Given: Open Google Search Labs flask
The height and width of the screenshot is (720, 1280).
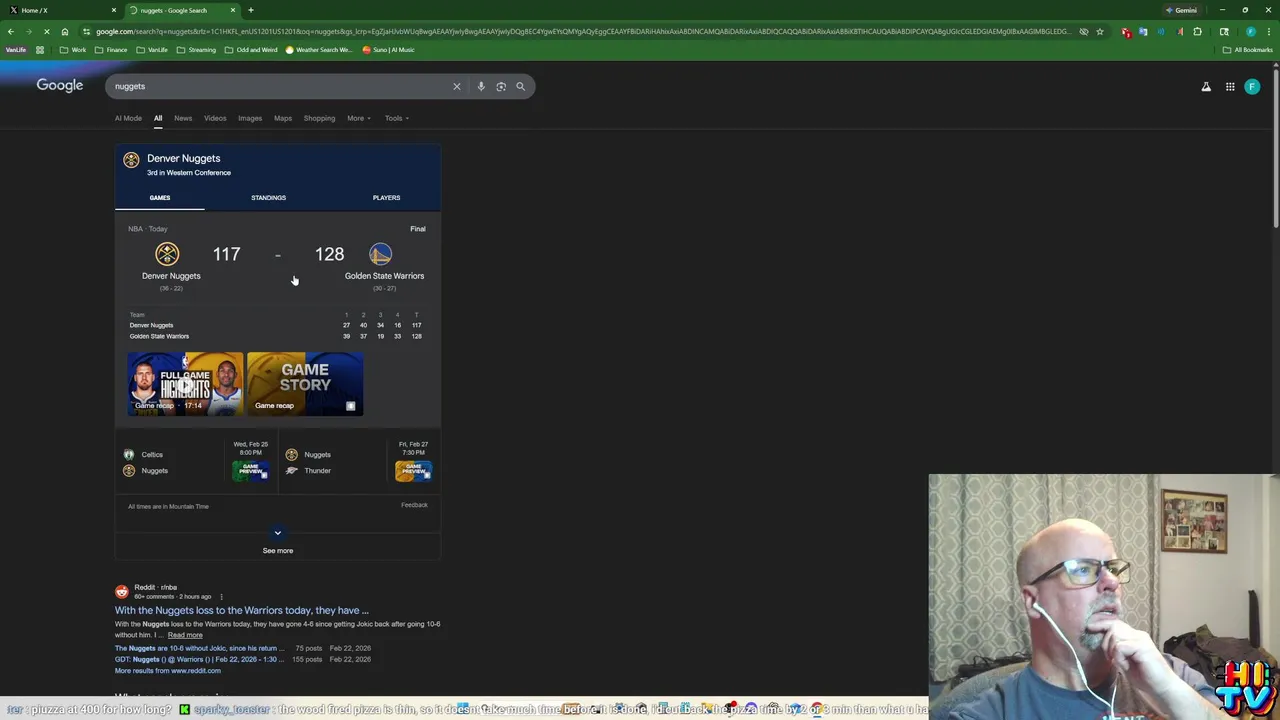Looking at the screenshot, I should (x=1206, y=87).
